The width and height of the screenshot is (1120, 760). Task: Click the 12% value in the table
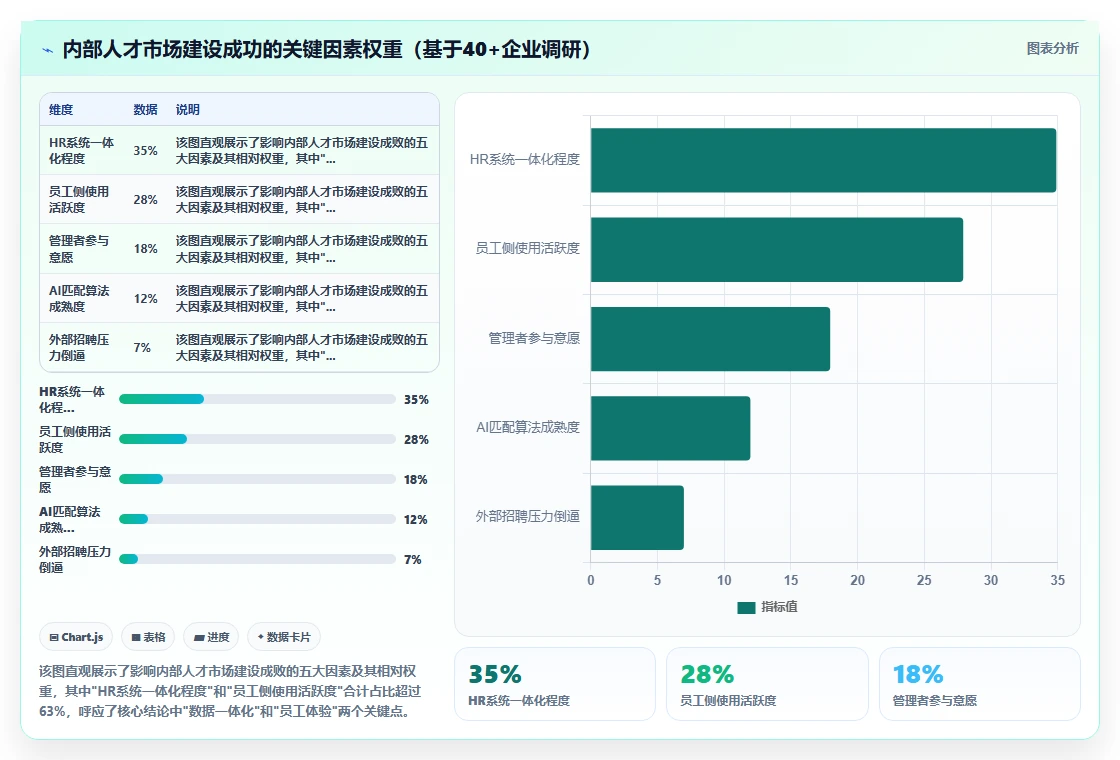click(x=145, y=299)
